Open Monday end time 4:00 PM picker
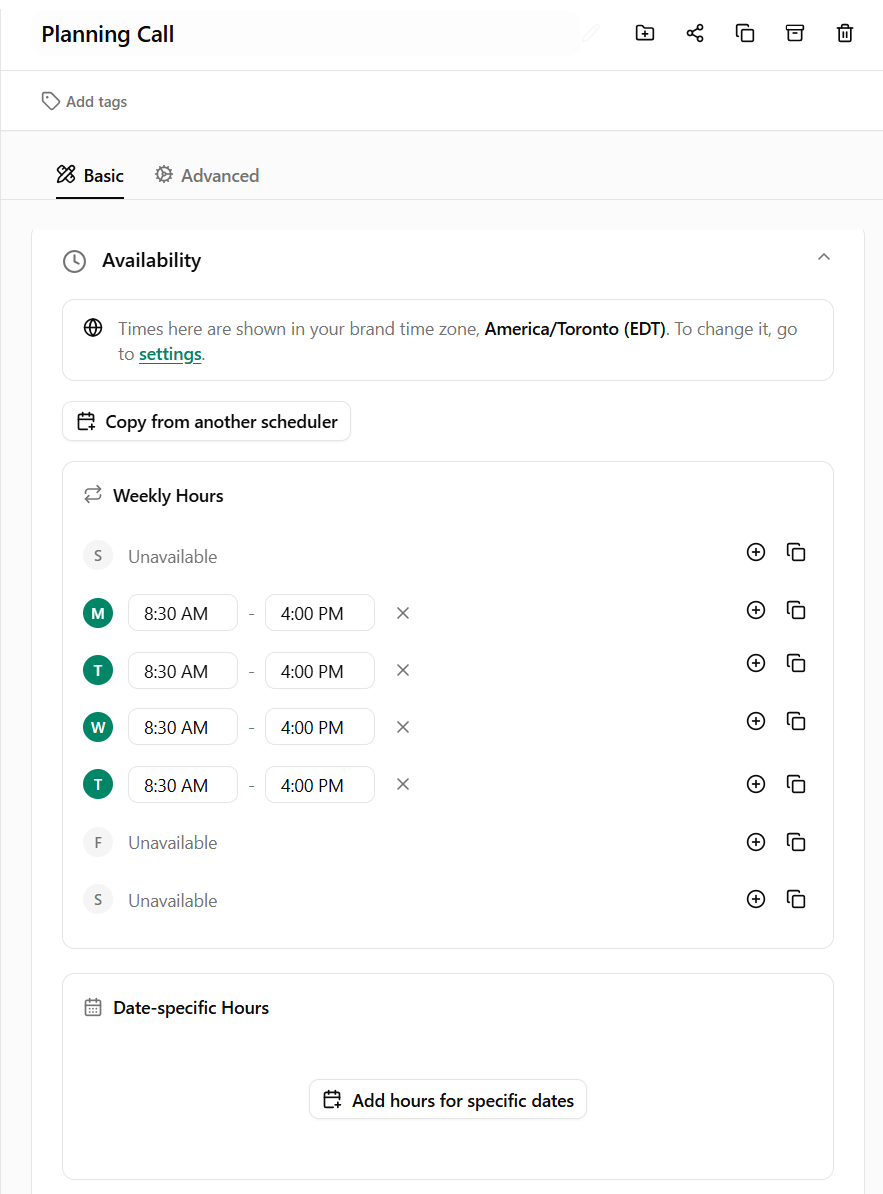The width and height of the screenshot is (883, 1194). click(x=320, y=613)
